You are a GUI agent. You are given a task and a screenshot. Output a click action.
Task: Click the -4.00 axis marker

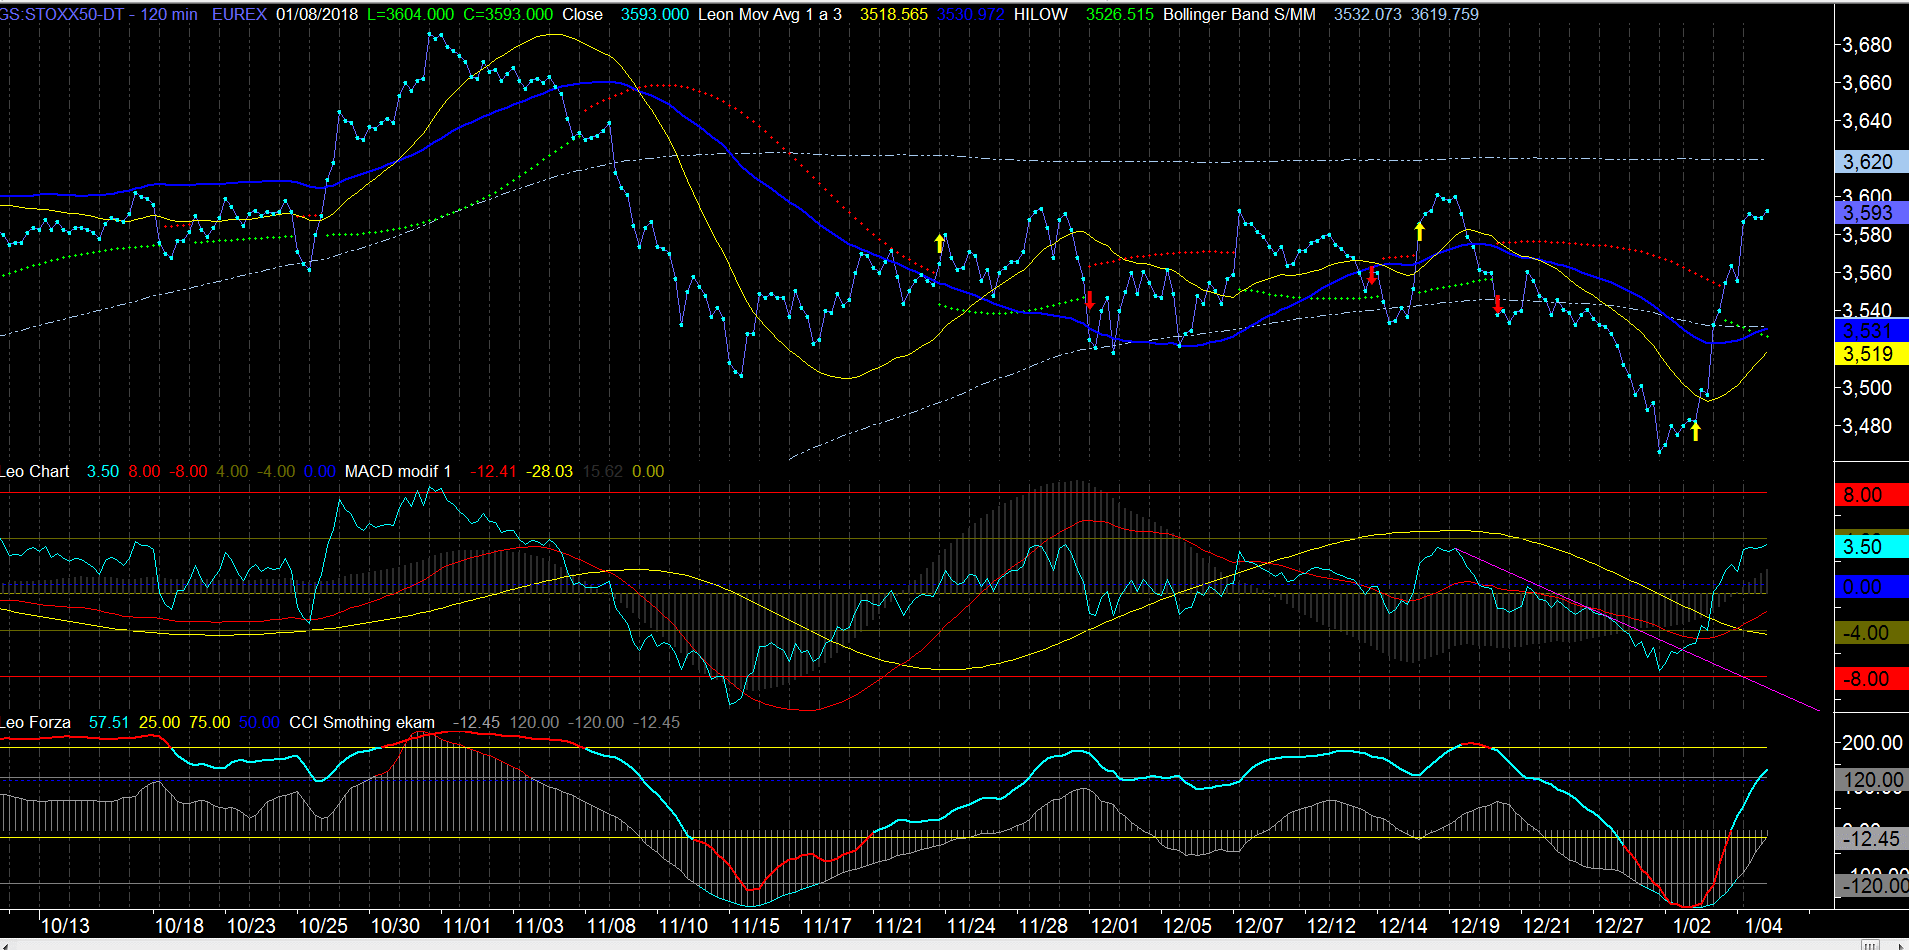click(1872, 632)
